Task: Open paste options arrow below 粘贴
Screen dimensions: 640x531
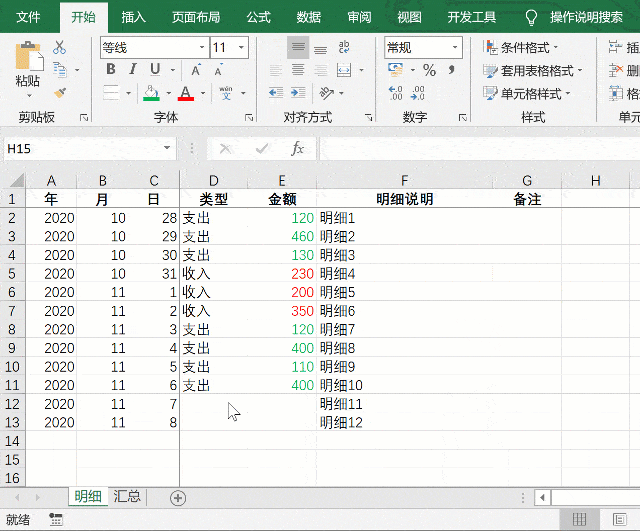Action: point(29,96)
